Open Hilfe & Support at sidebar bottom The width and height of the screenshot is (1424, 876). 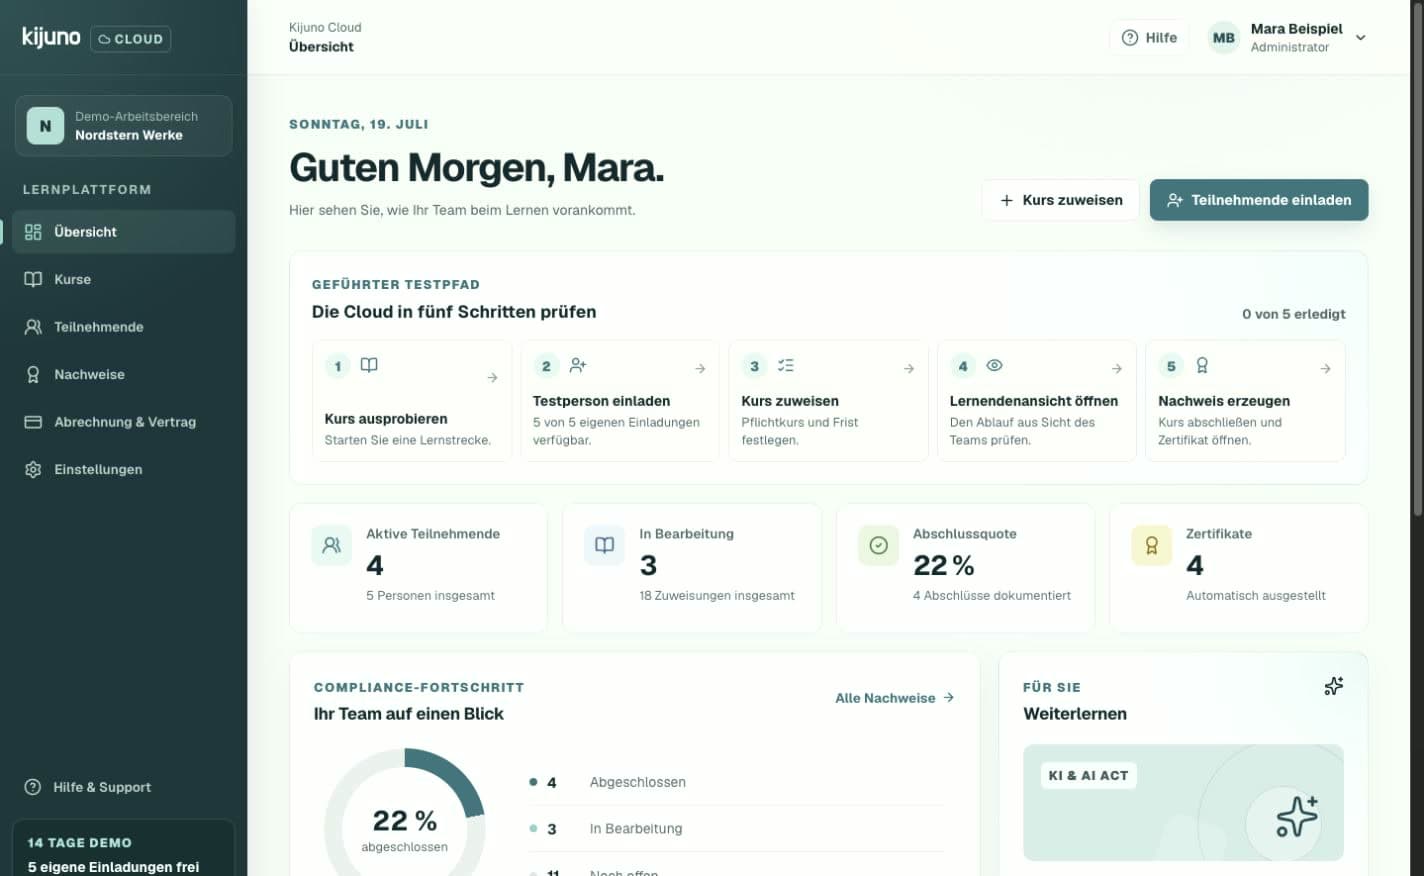[123, 787]
